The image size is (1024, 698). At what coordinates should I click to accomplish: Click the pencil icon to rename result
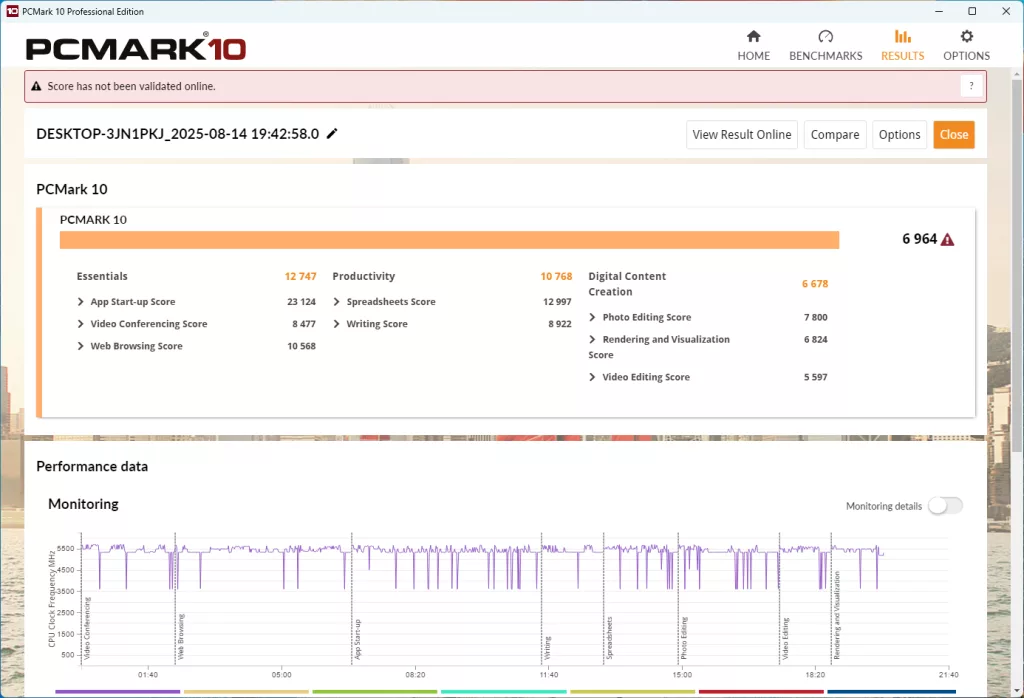pyautogui.click(x=332, y=134)
